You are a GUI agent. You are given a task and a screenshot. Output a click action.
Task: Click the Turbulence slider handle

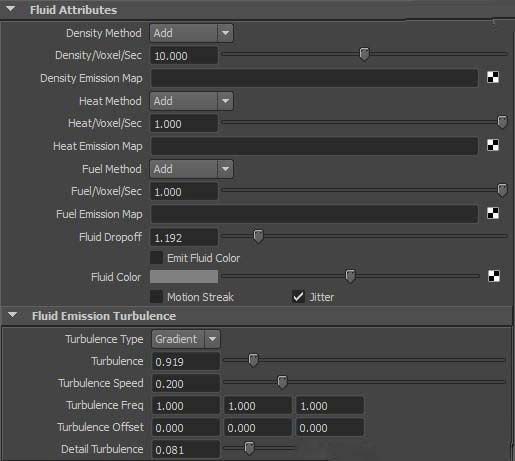point(253,360)
